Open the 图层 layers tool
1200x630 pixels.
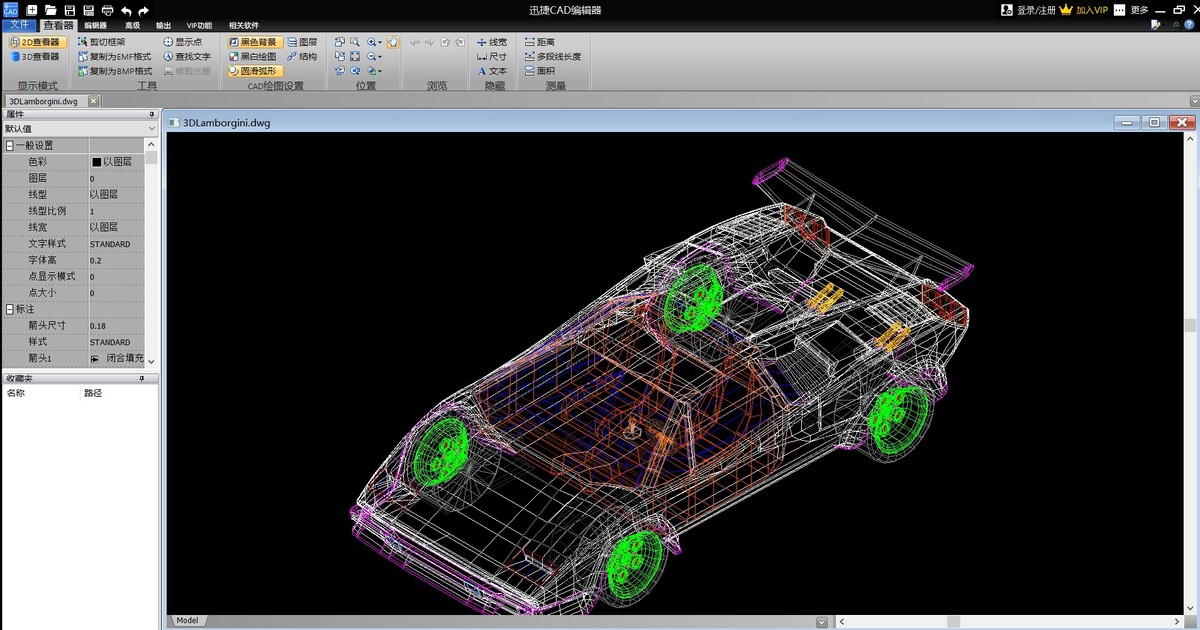(x=302, y=43)
